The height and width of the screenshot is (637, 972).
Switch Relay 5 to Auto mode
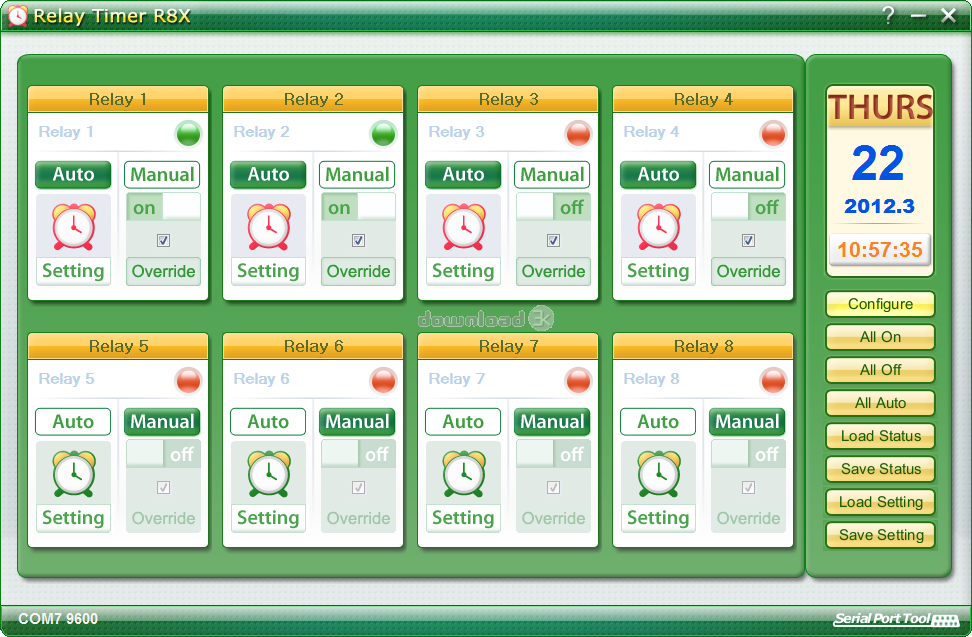coord(73,422)
